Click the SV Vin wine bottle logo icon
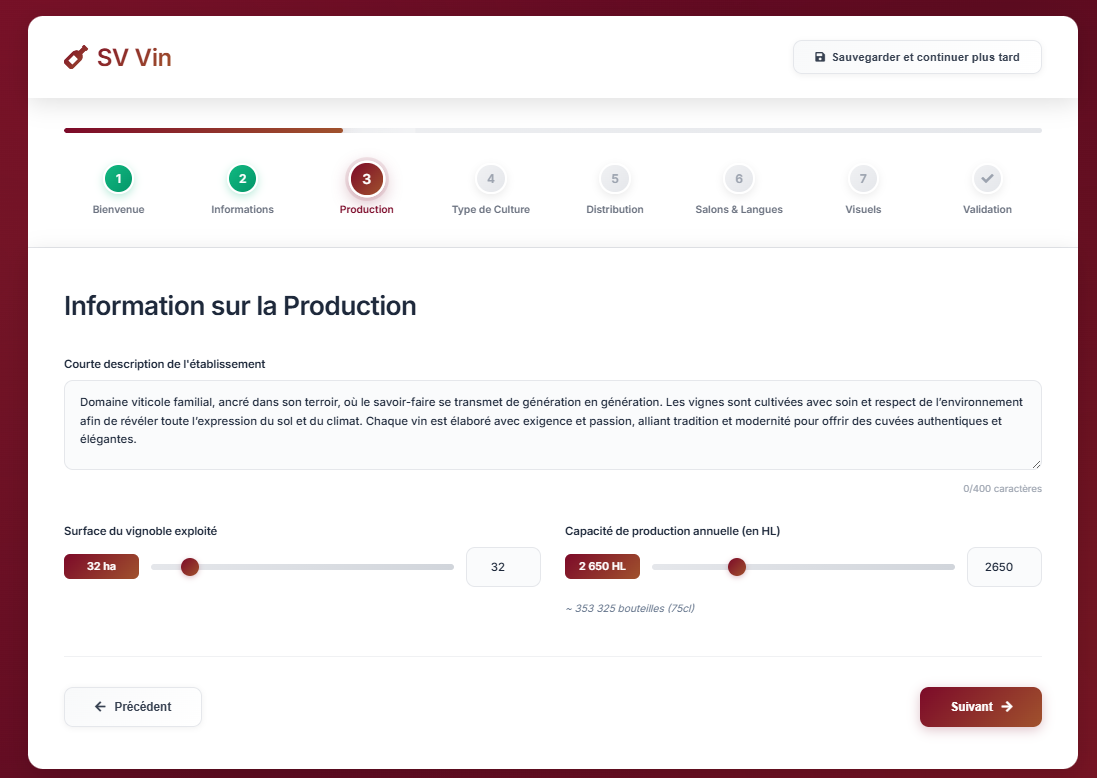The height and width of the screenshot is (778, 1097). pyautogui.click(x=75, y=57)
